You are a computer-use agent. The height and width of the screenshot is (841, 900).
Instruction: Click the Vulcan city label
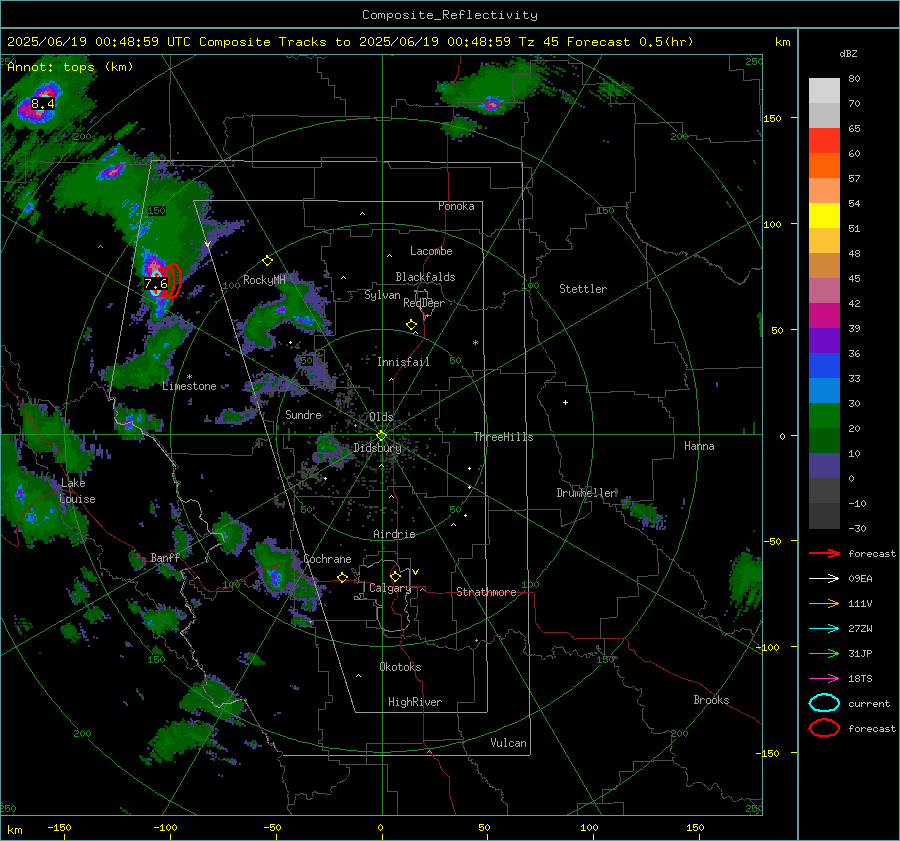click(508, 743)
